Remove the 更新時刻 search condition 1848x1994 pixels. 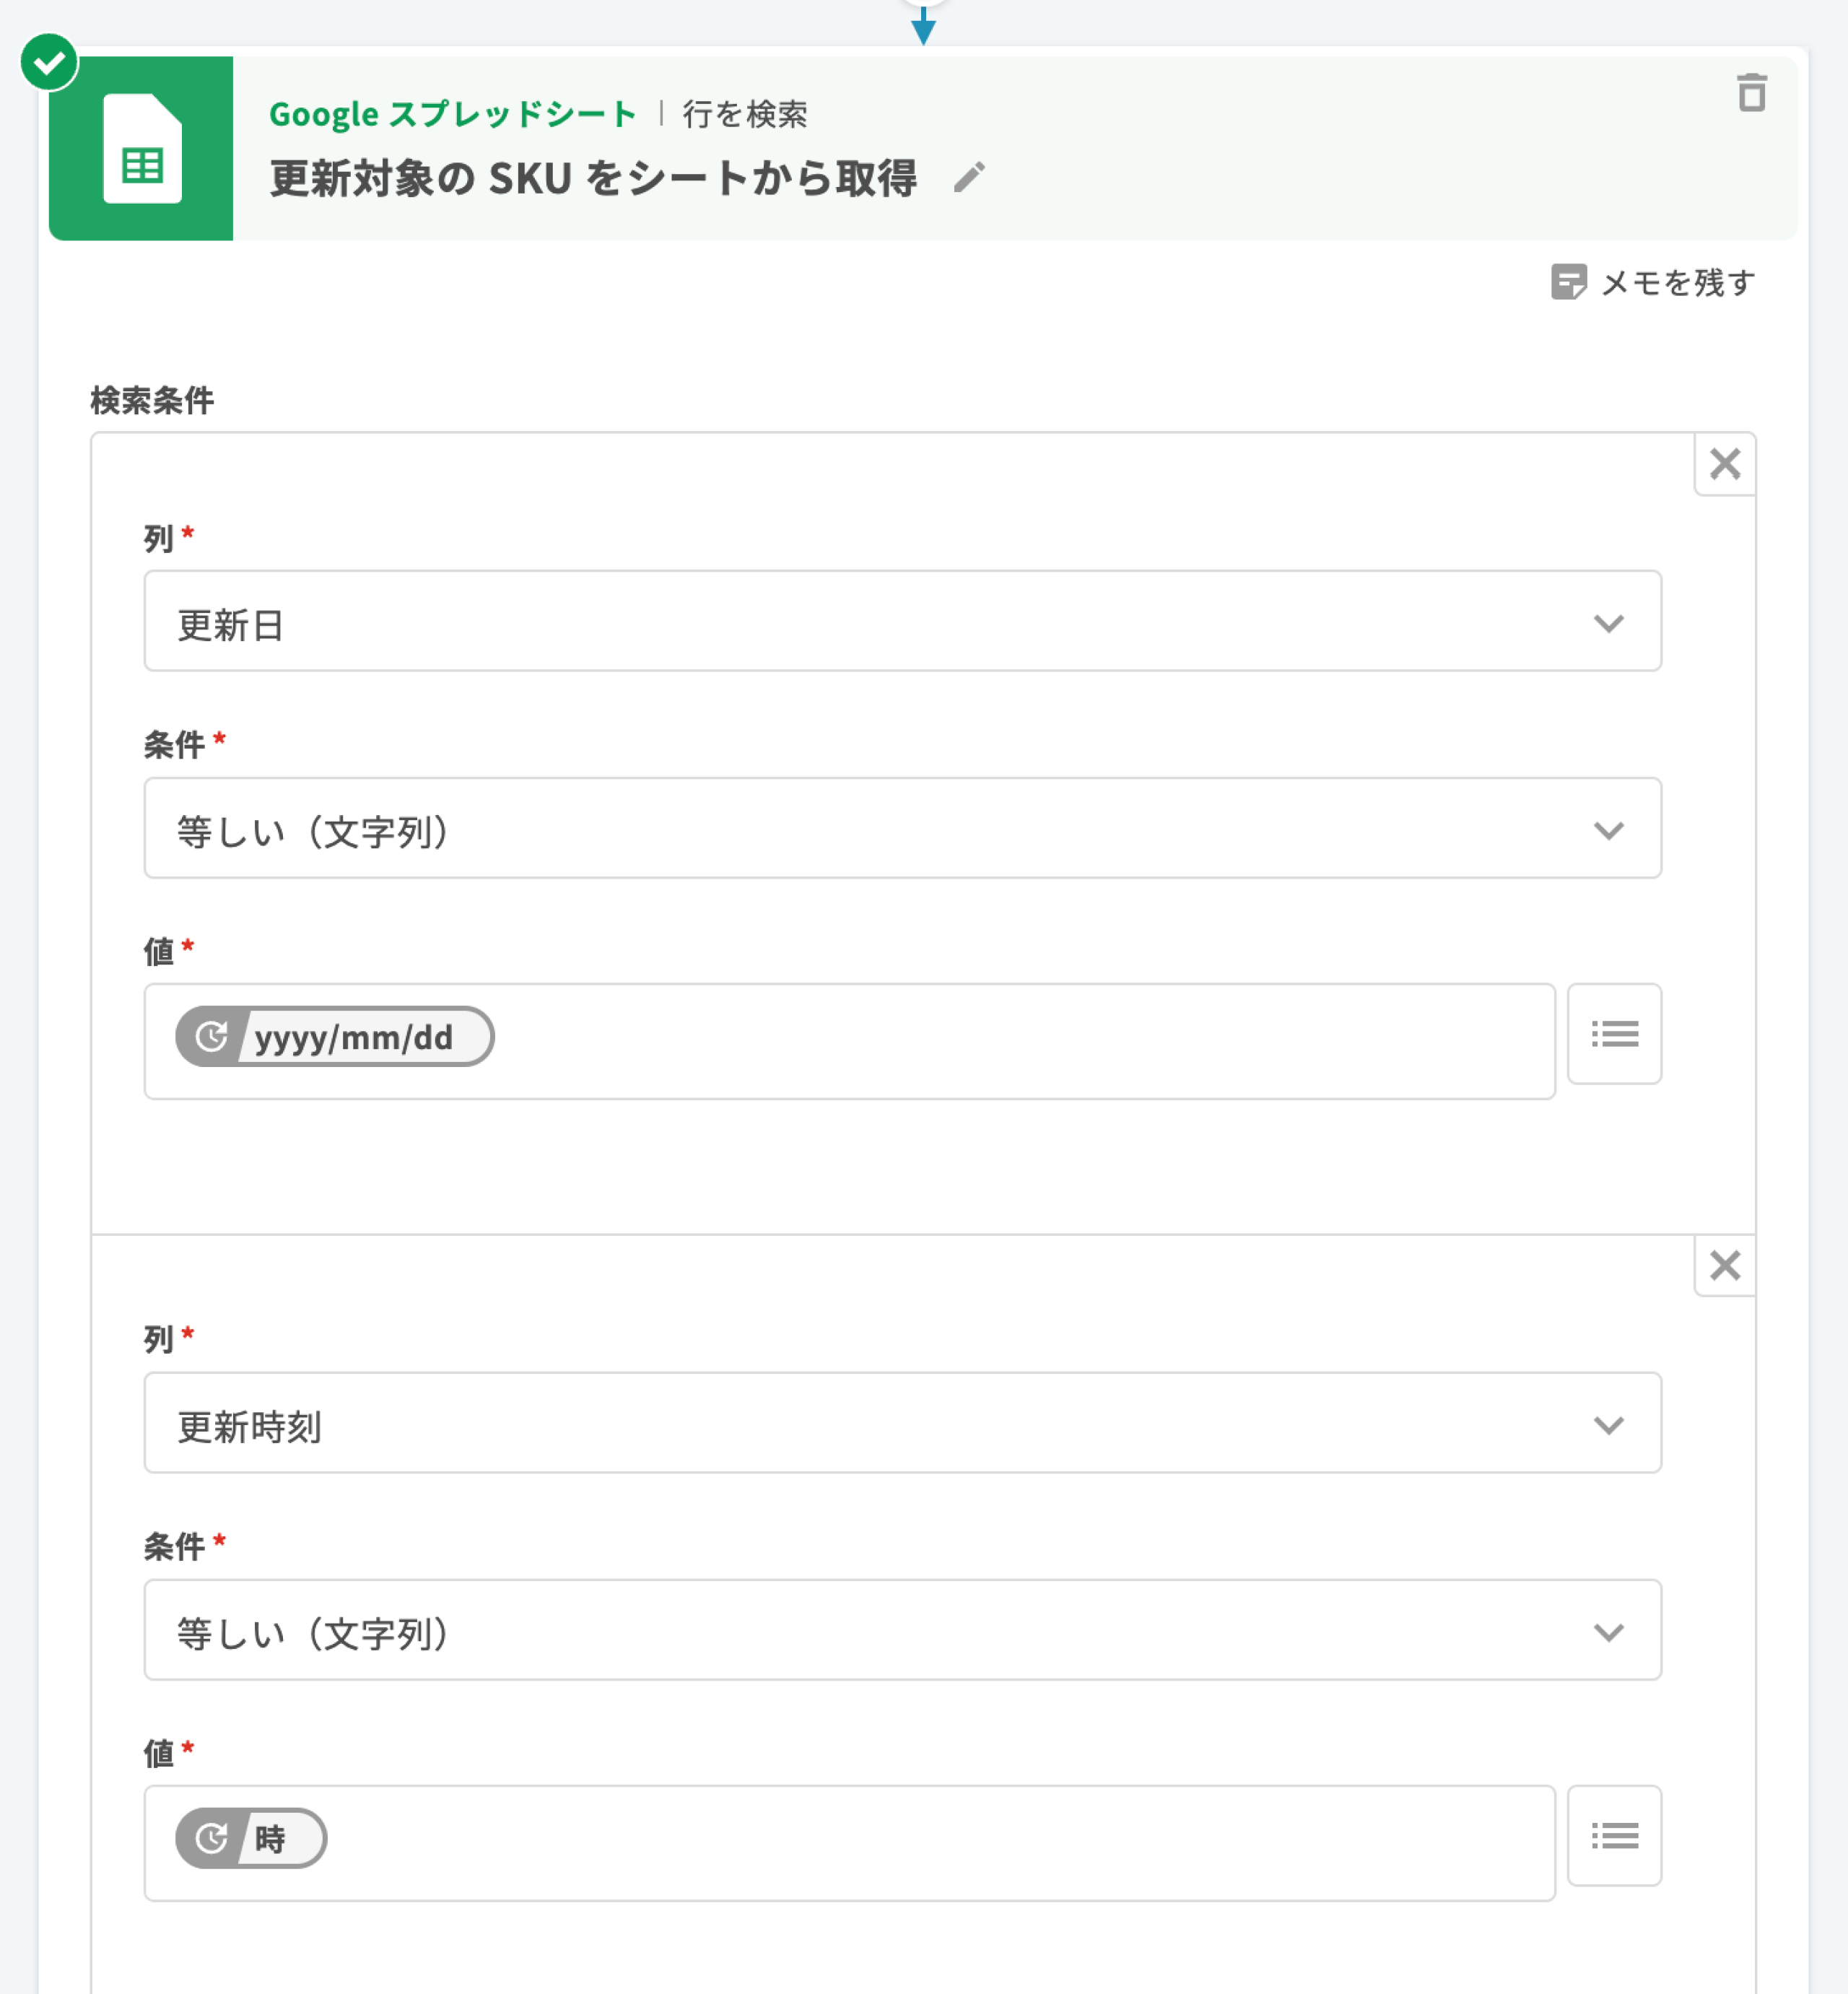(1724, 1266)
